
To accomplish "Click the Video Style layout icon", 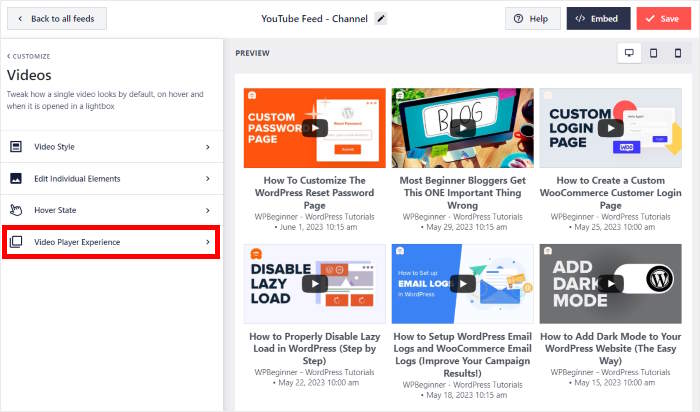I will [x=16, y=146].
